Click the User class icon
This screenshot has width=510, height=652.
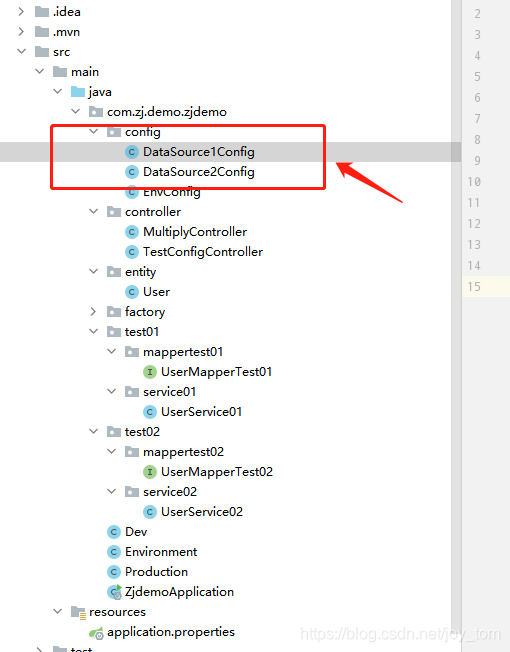[132, 292]
